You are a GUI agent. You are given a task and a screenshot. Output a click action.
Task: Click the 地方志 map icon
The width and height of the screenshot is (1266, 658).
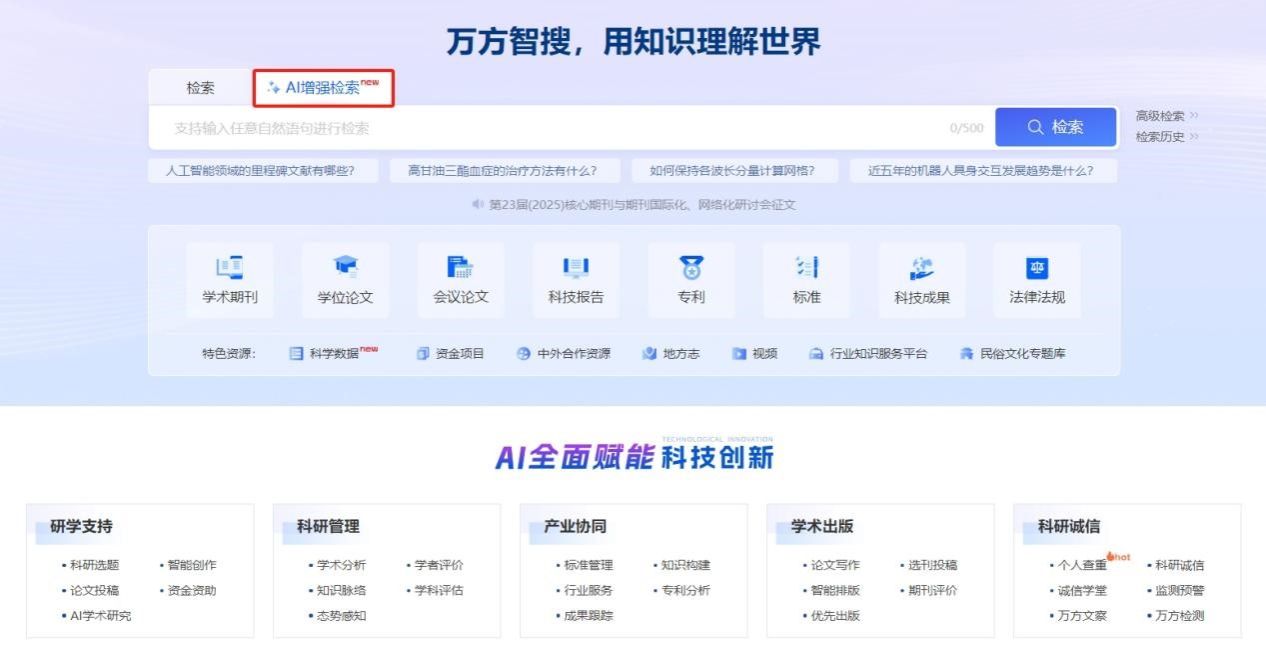(650, 353)
